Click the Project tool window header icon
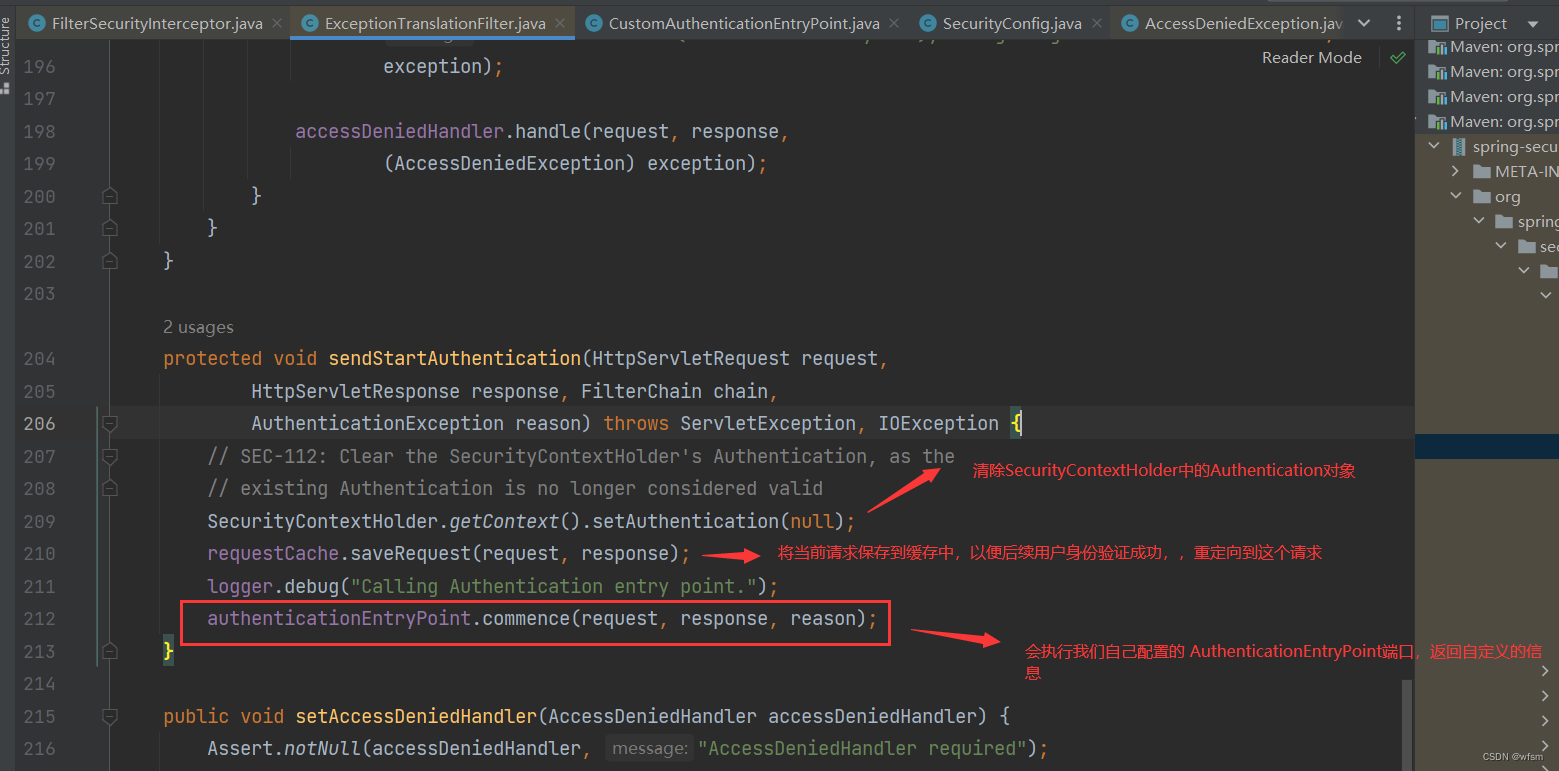The height and width of the screenshot is (771, 1559). pos(1438,22)
